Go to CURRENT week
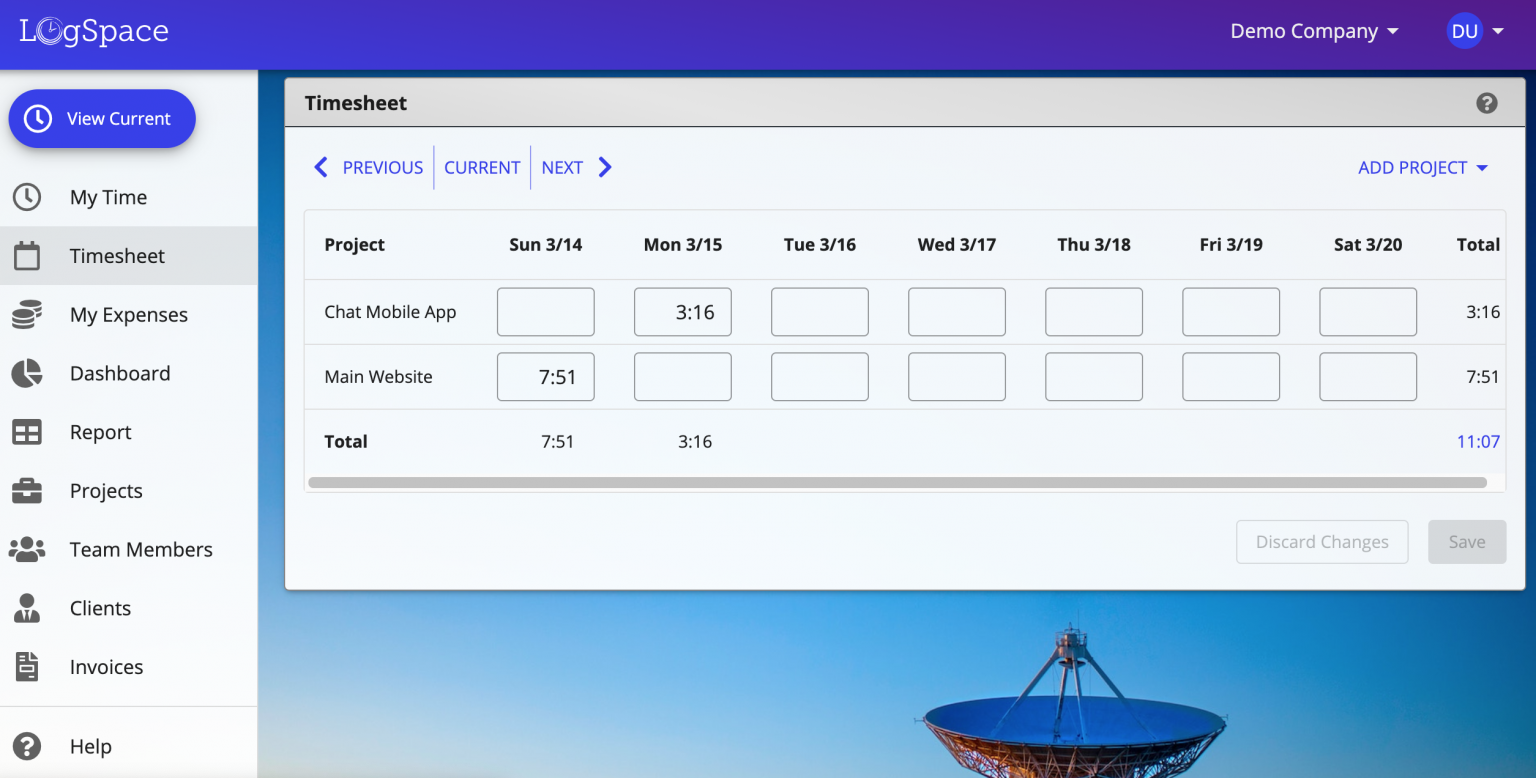The width and height of the screenshot is (1536, 778). pyautogui.click(x=482, y=167)
